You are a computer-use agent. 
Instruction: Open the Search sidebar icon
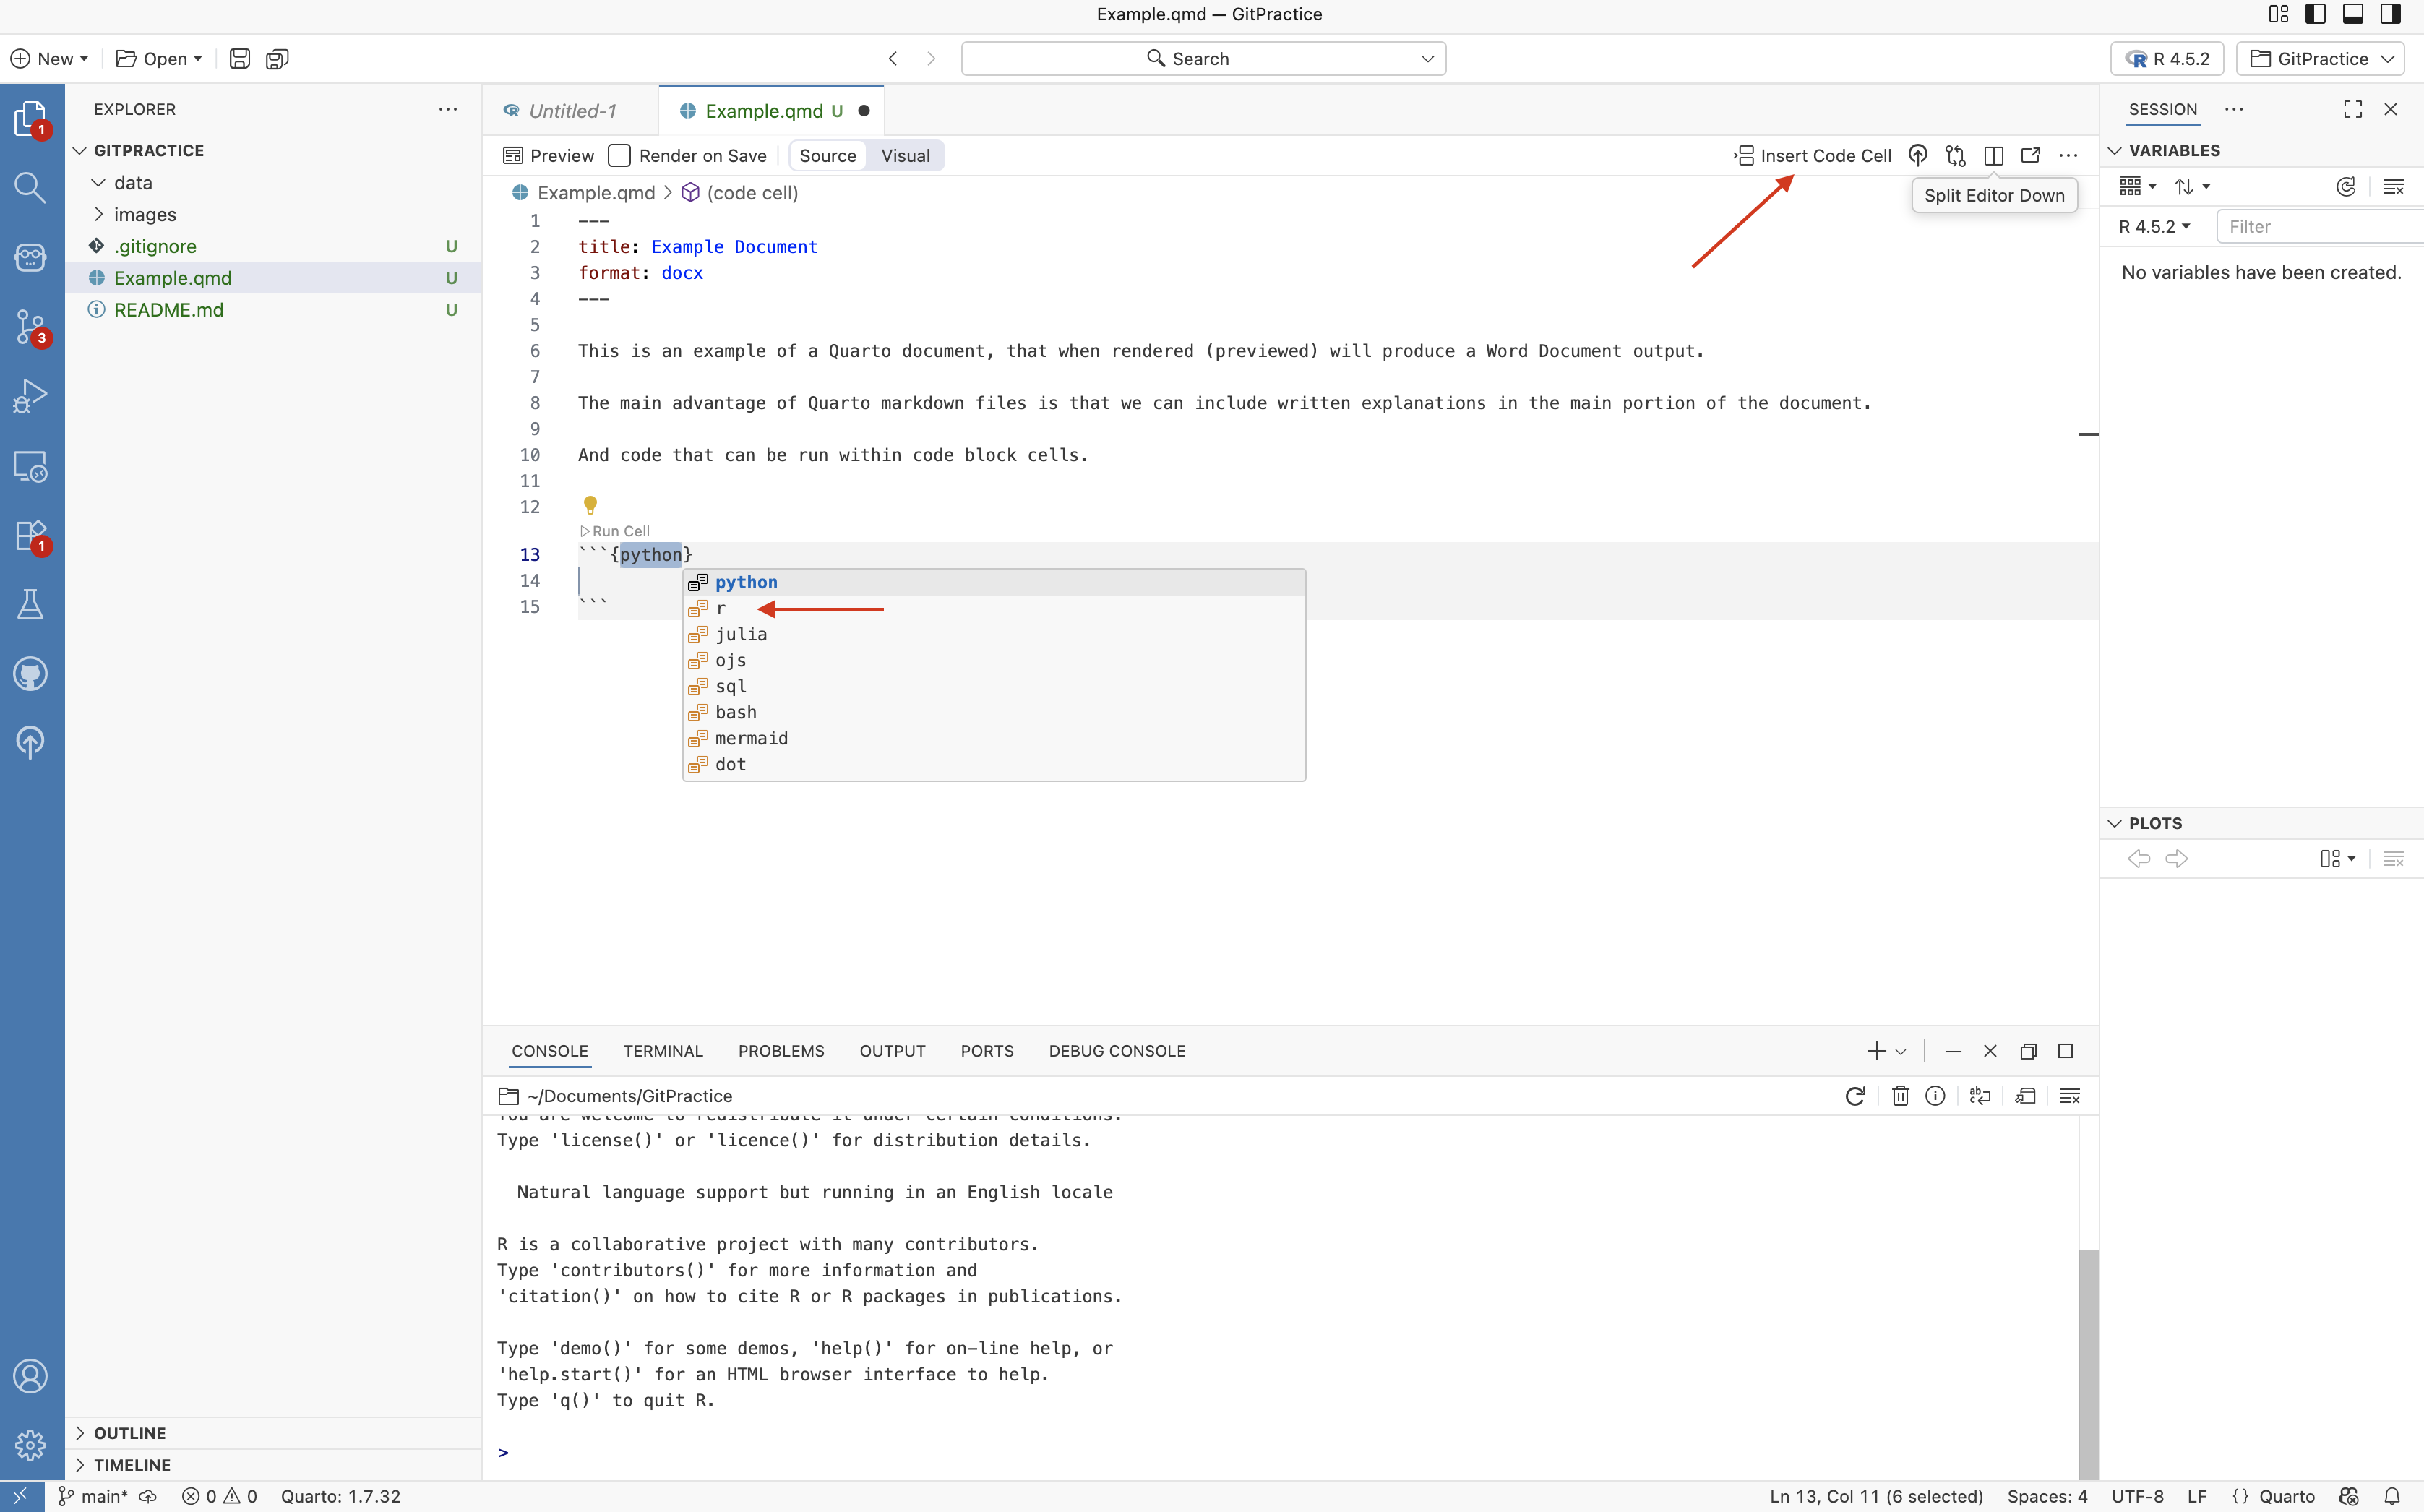[x=30, y=187]
